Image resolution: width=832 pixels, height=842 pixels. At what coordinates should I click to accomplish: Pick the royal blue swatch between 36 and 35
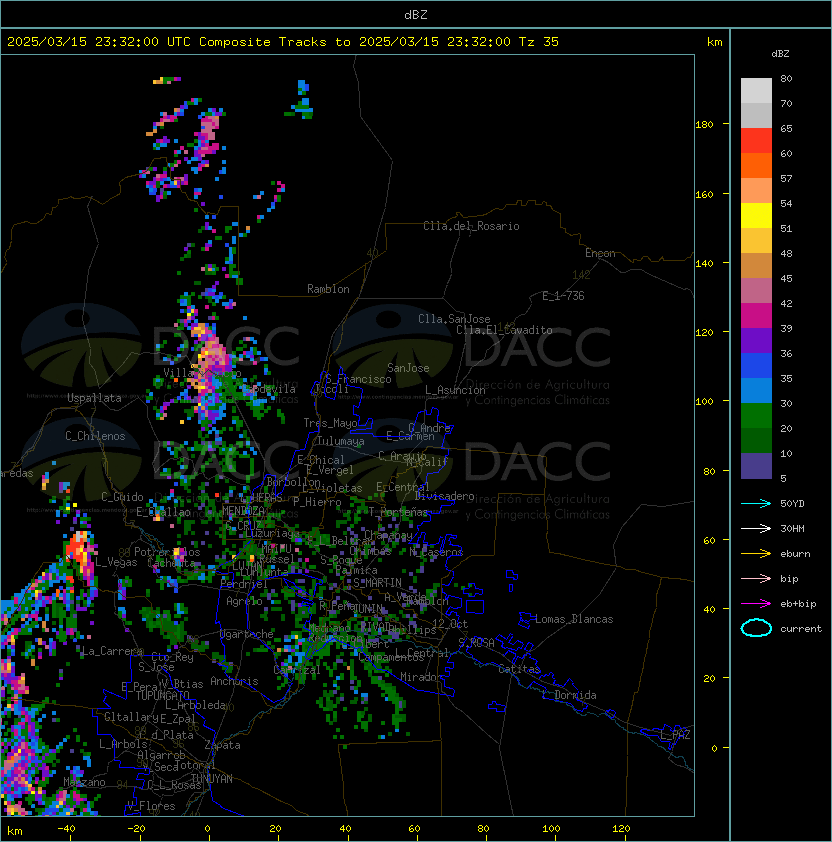pyautogui.click(x=756, y=366)
